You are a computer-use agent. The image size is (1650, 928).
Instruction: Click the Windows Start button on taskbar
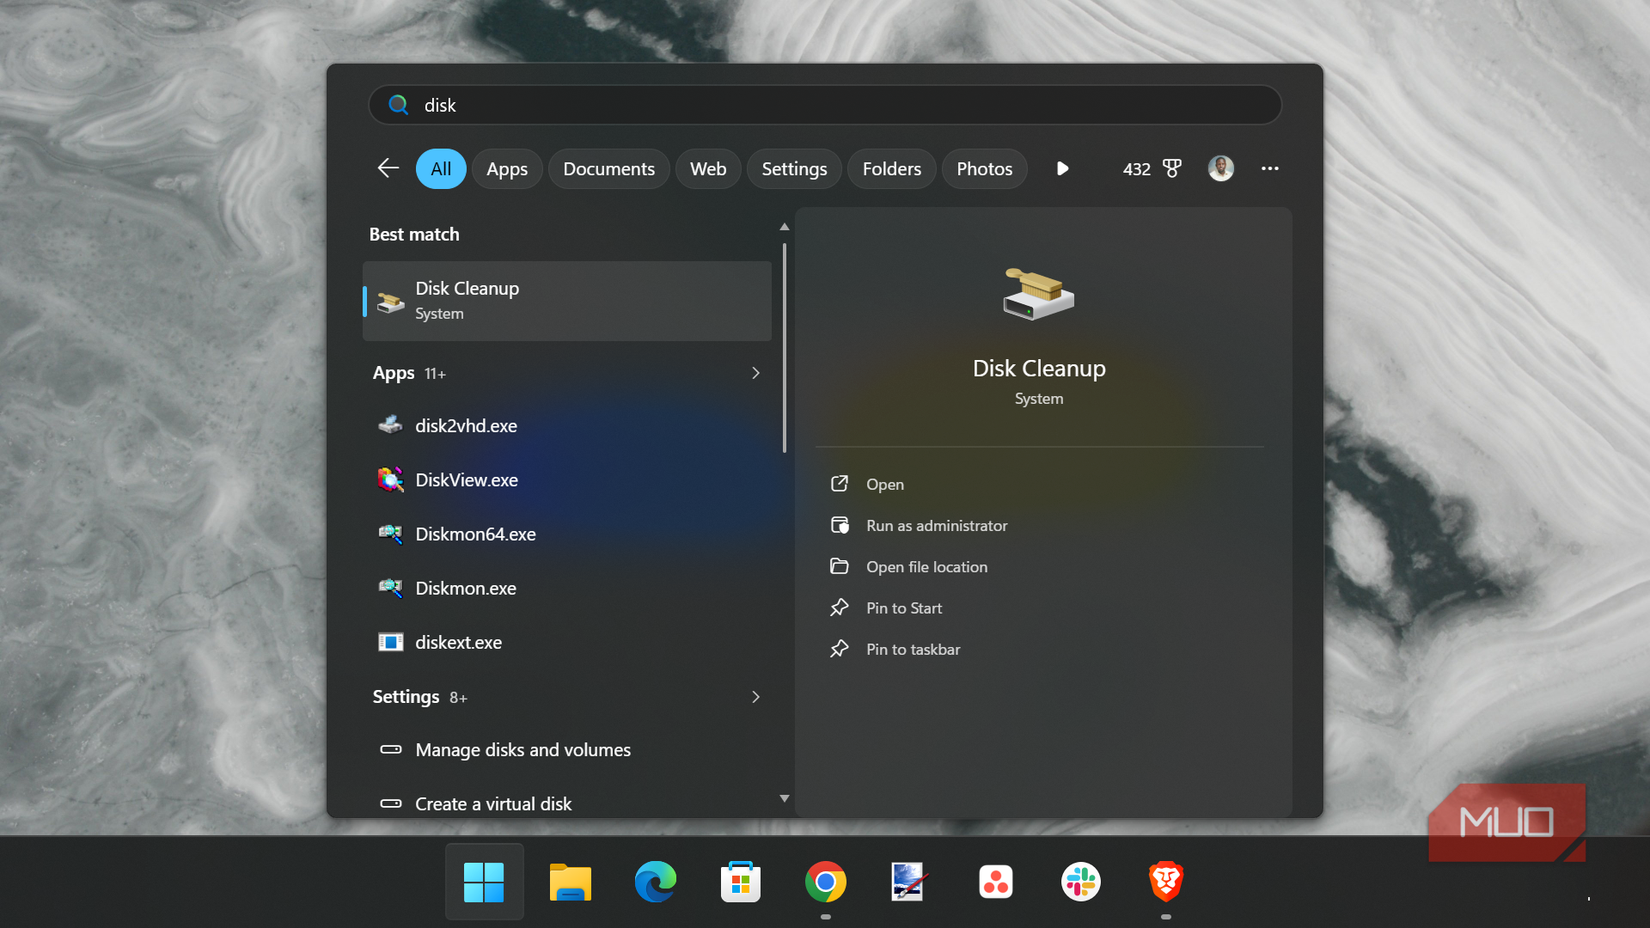pos(484,882)
